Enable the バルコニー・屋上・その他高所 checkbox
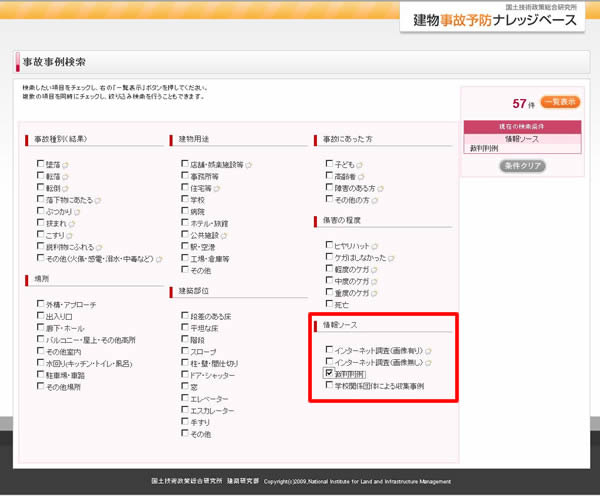Viewport: 600px width, 496px height. [x=40, y=339]
